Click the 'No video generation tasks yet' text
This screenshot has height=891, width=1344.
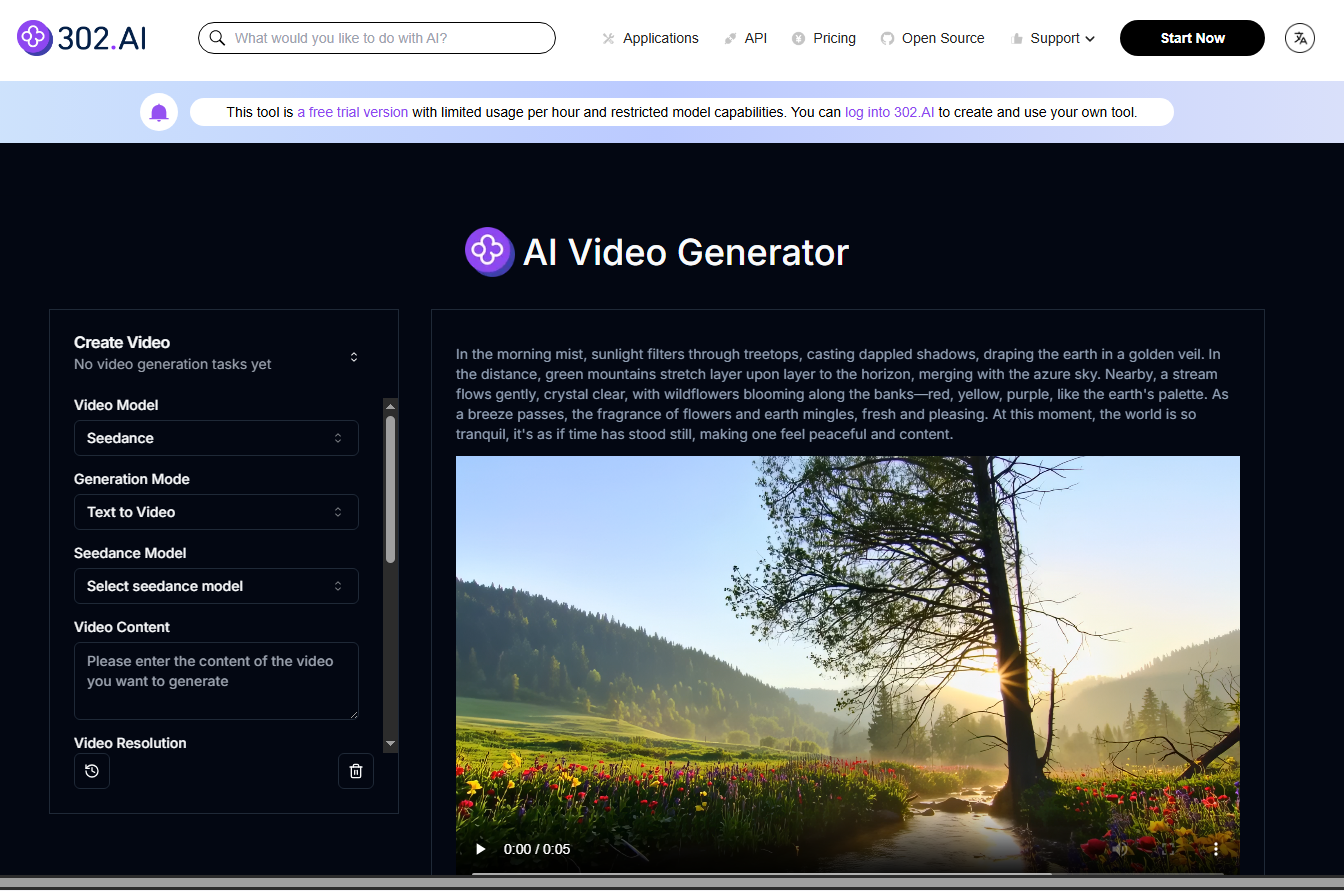pos(173,364)
